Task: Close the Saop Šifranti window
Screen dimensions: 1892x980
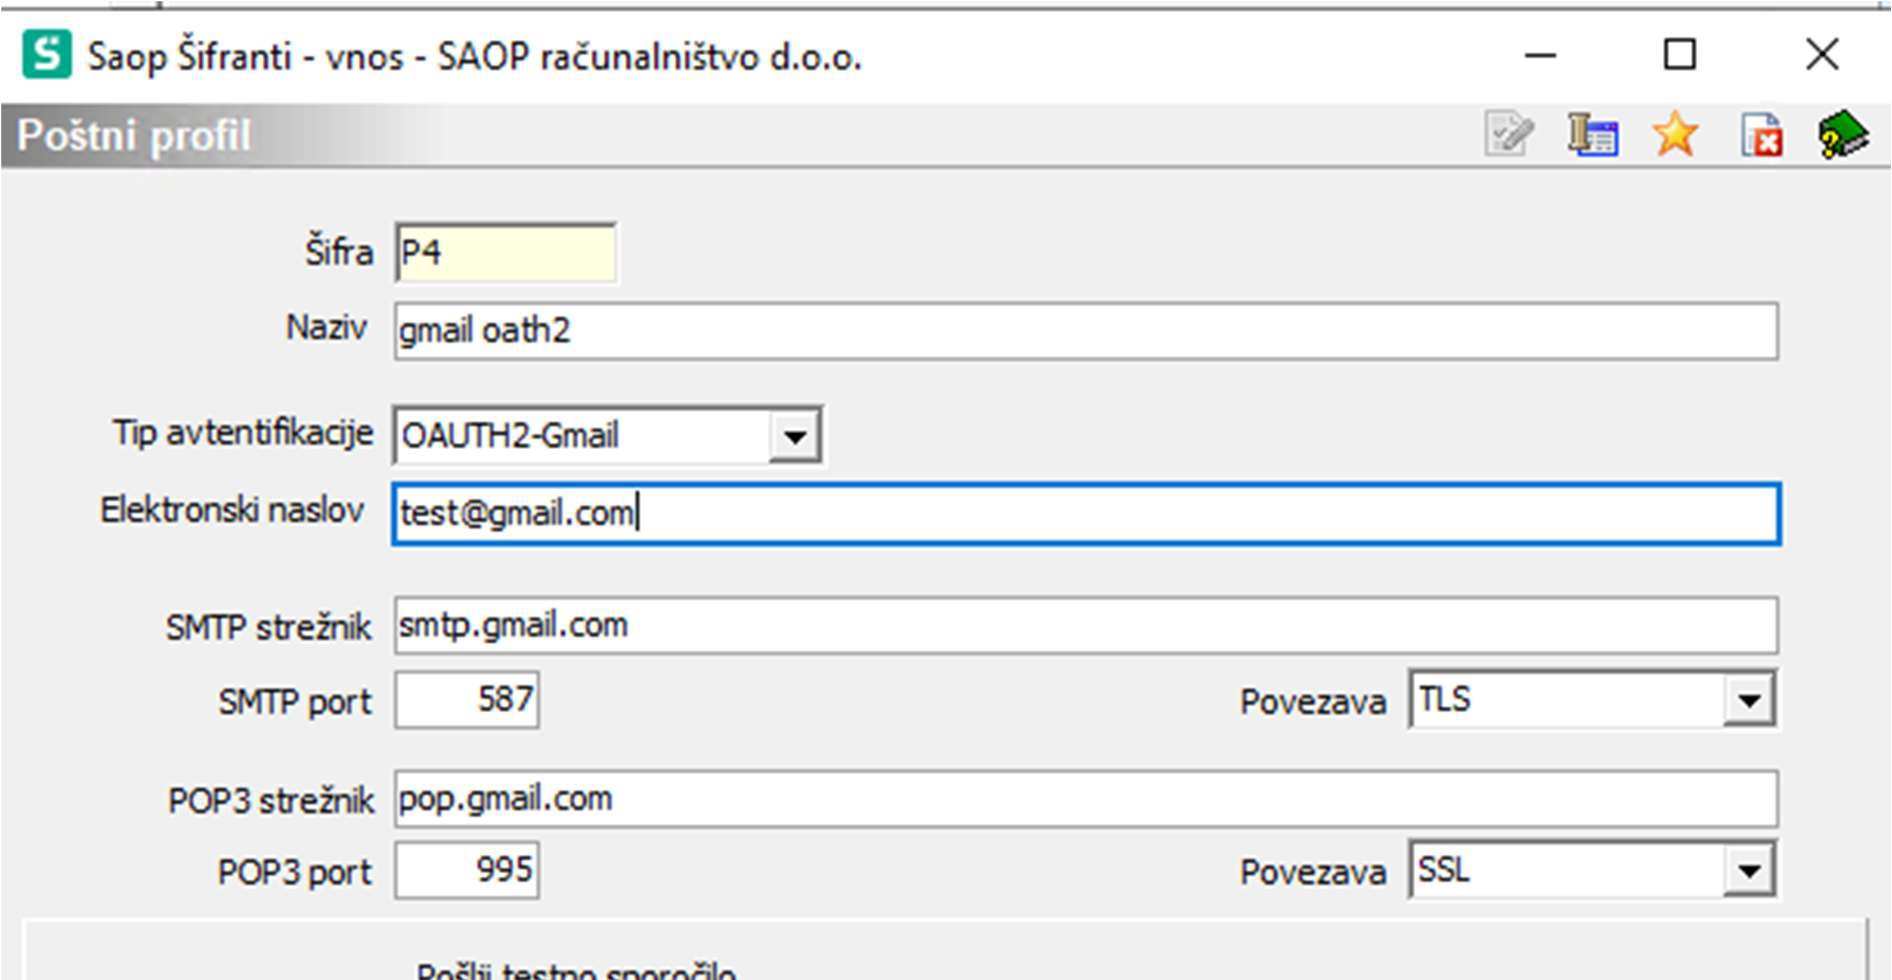Action: (x=1822, y=55)
